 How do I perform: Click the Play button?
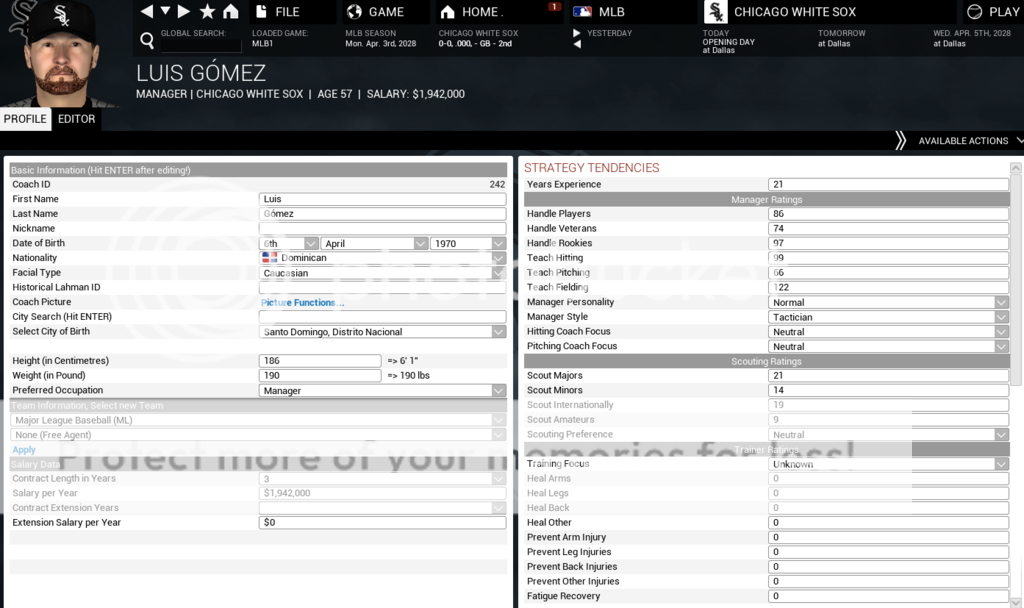993,12
